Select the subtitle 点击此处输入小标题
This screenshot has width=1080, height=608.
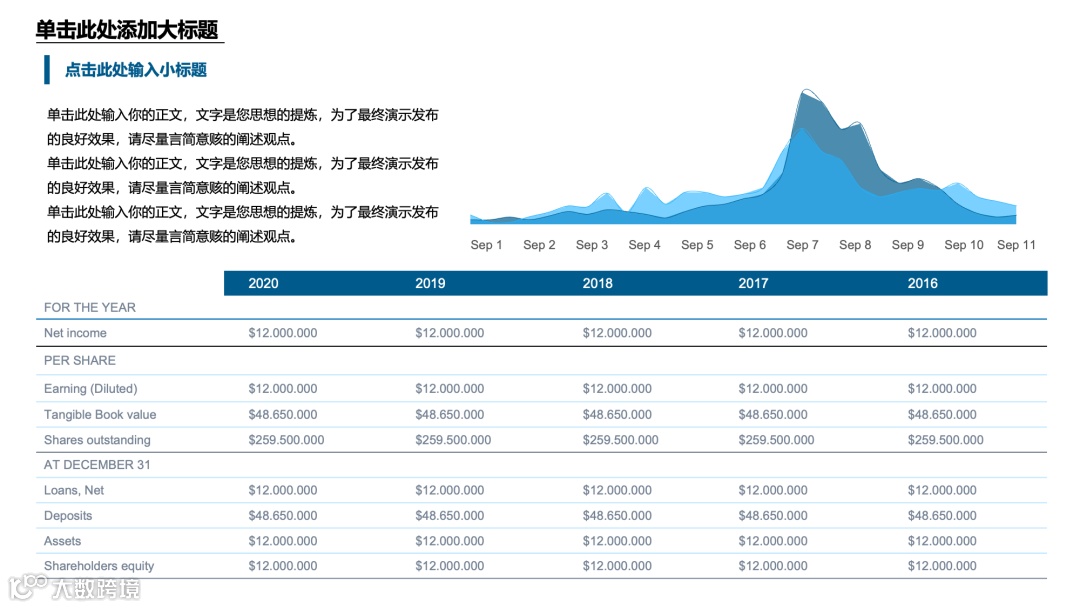[136, 70]
